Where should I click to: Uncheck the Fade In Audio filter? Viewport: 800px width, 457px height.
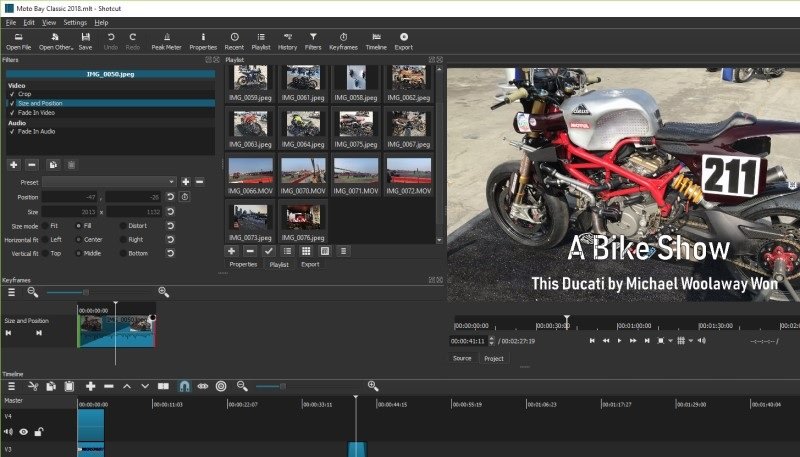tap(12, 132)
